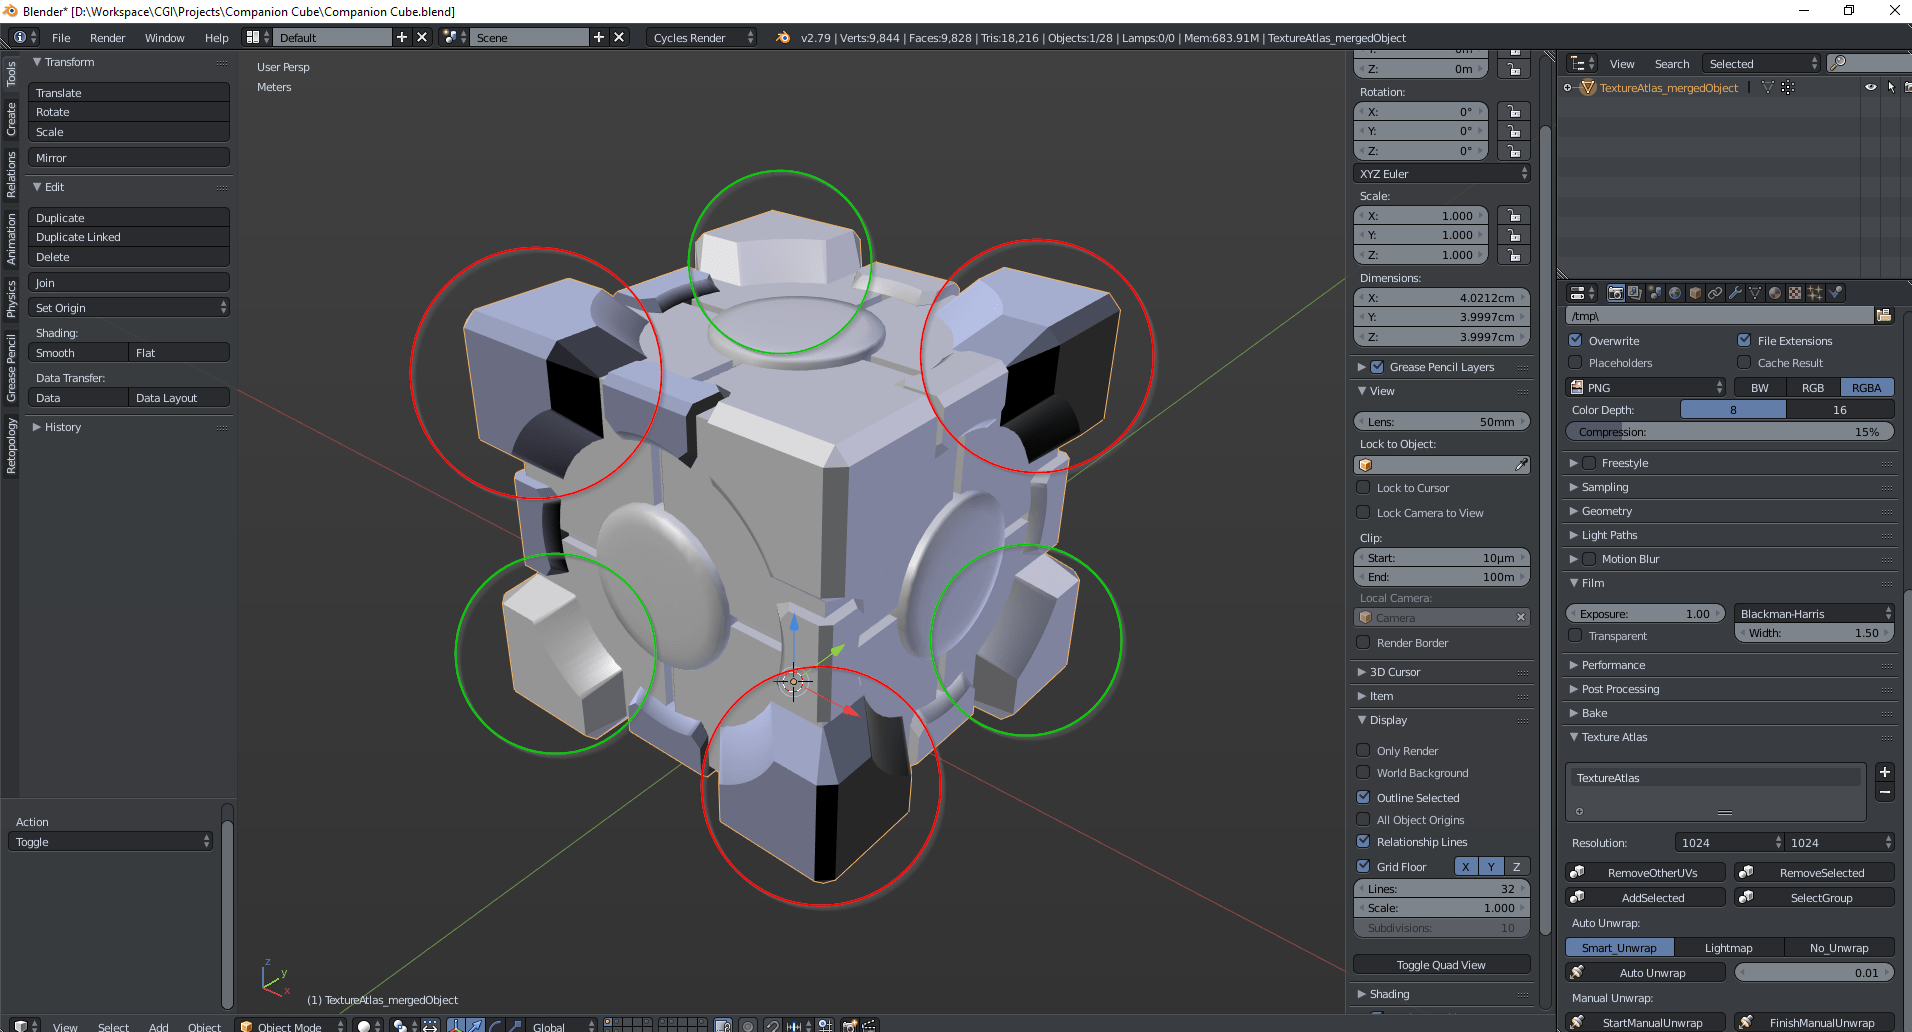
Task: Uncheck the Outline Selected option
Action: 1364,797
